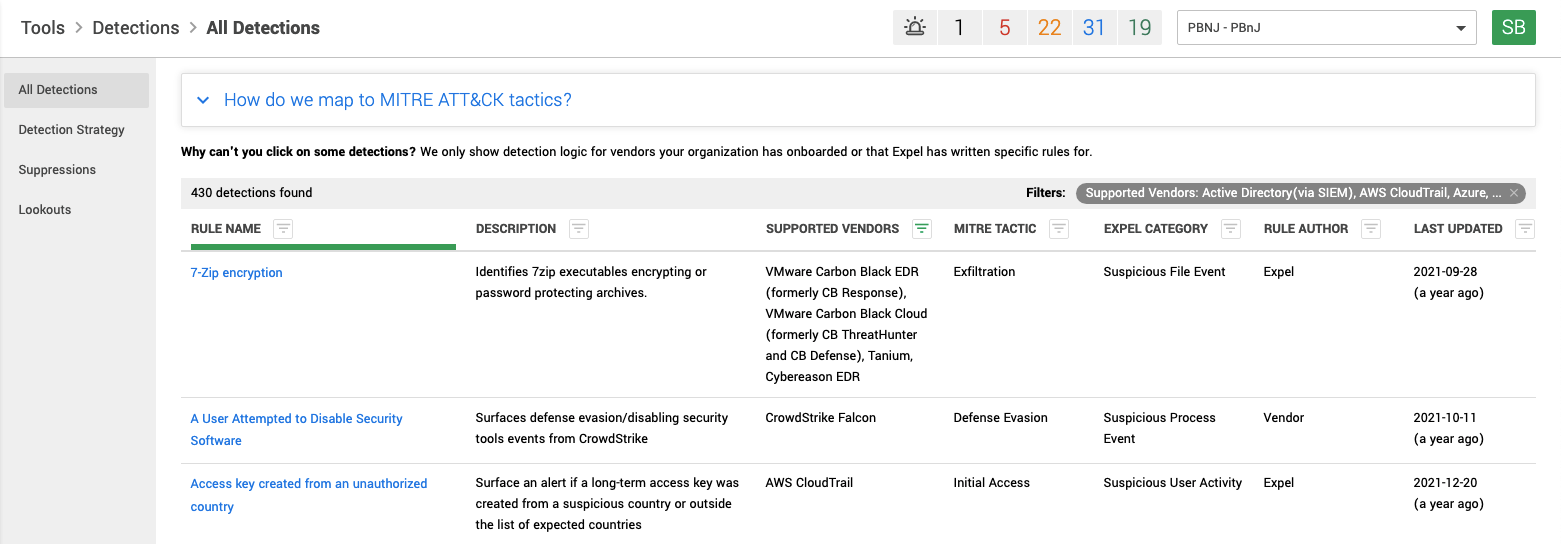Open the Rule Name column filter
Viewport: 1561px width, 544px height.
(283, 229)
